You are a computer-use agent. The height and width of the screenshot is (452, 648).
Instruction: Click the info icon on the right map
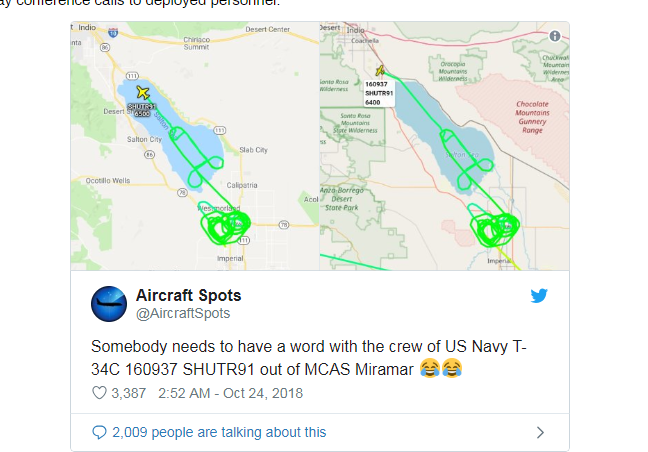pyautogui.click(x=554, y=35)
